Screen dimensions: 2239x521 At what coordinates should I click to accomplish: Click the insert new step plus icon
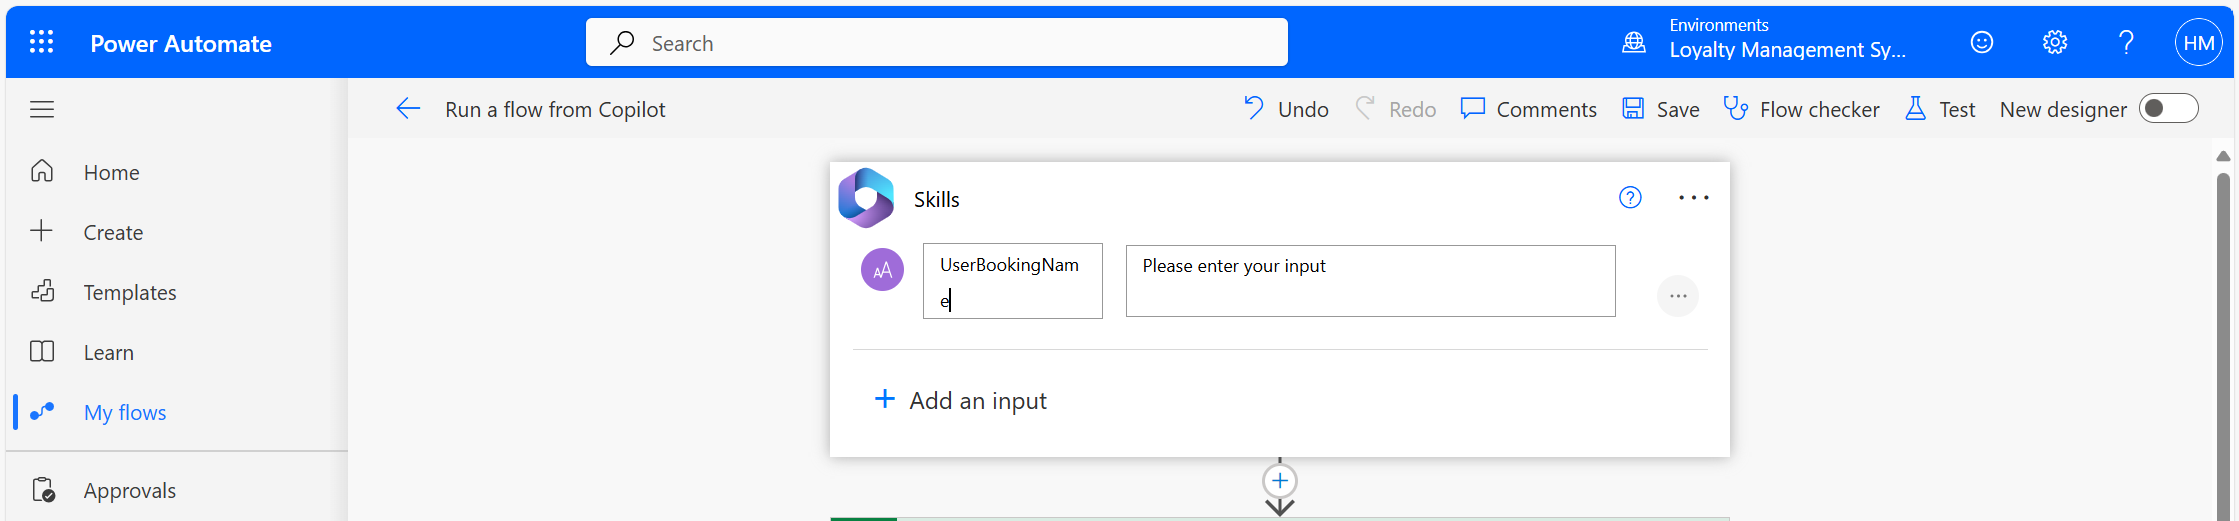click(1280, 481)
